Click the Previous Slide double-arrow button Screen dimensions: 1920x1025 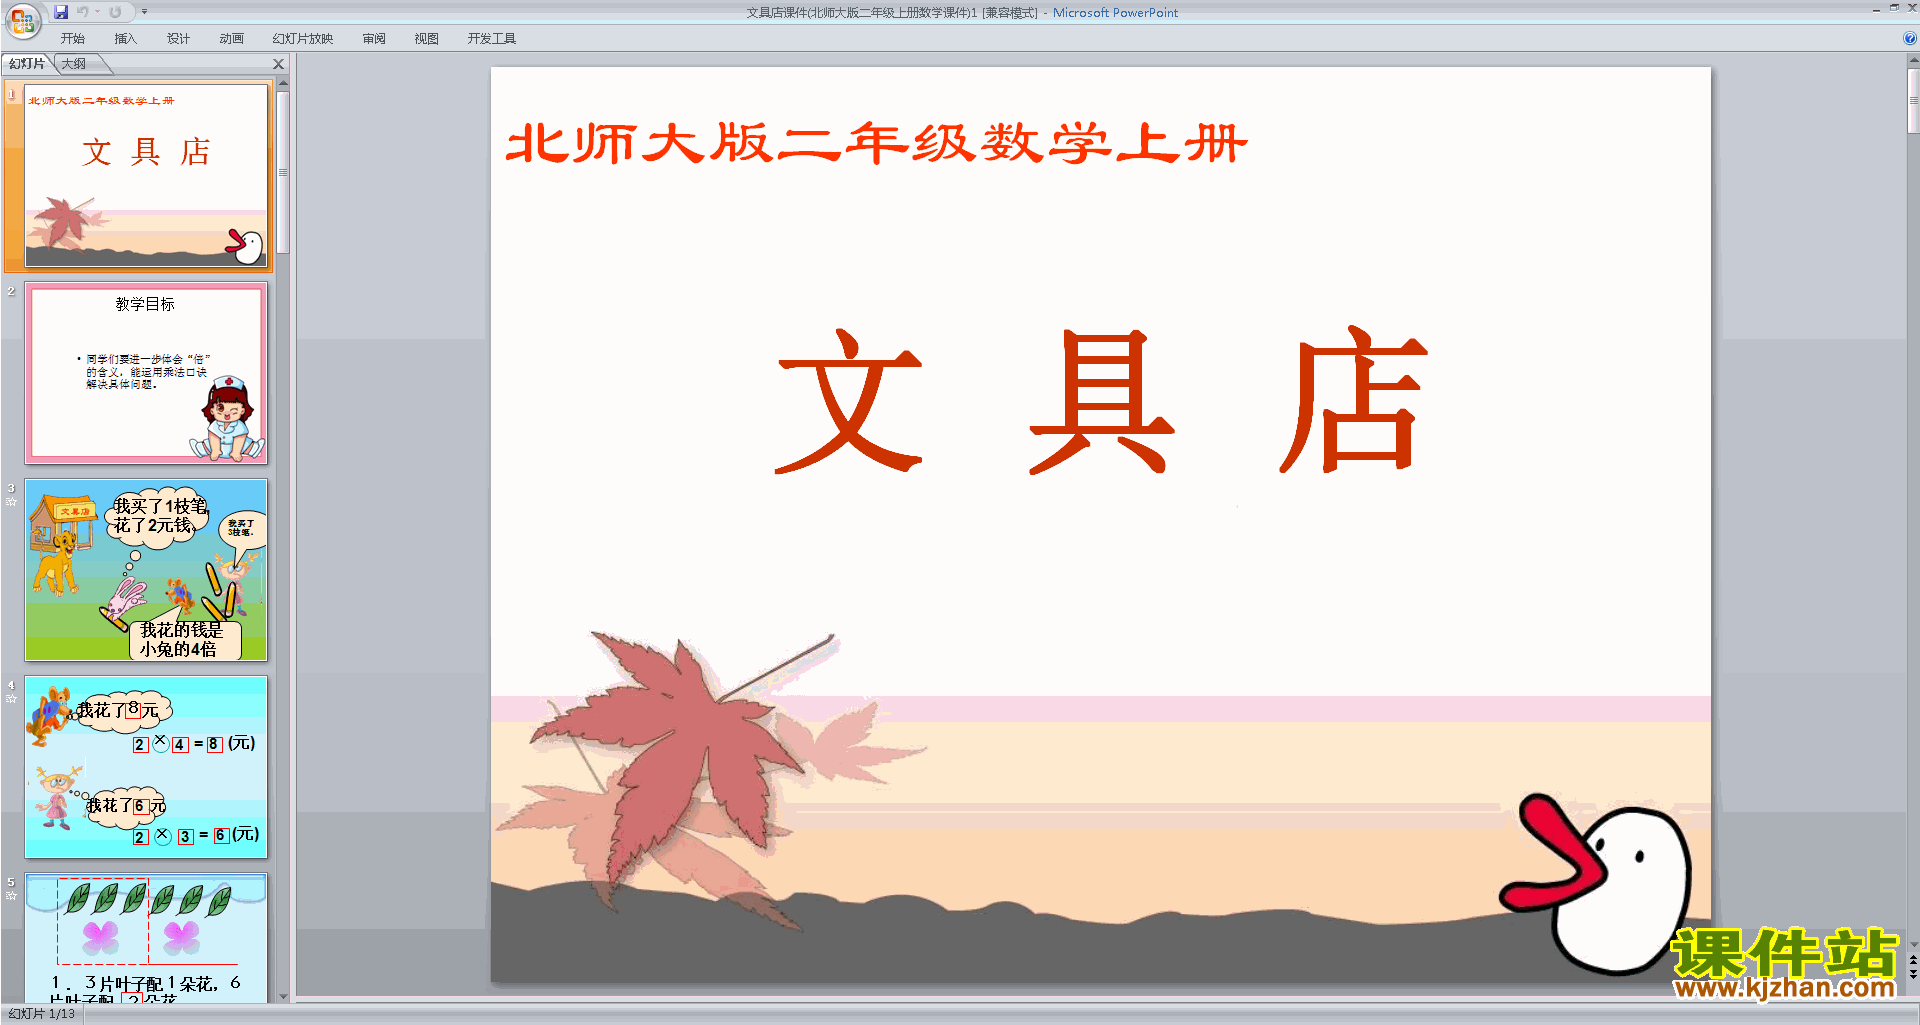[1913, 960]
